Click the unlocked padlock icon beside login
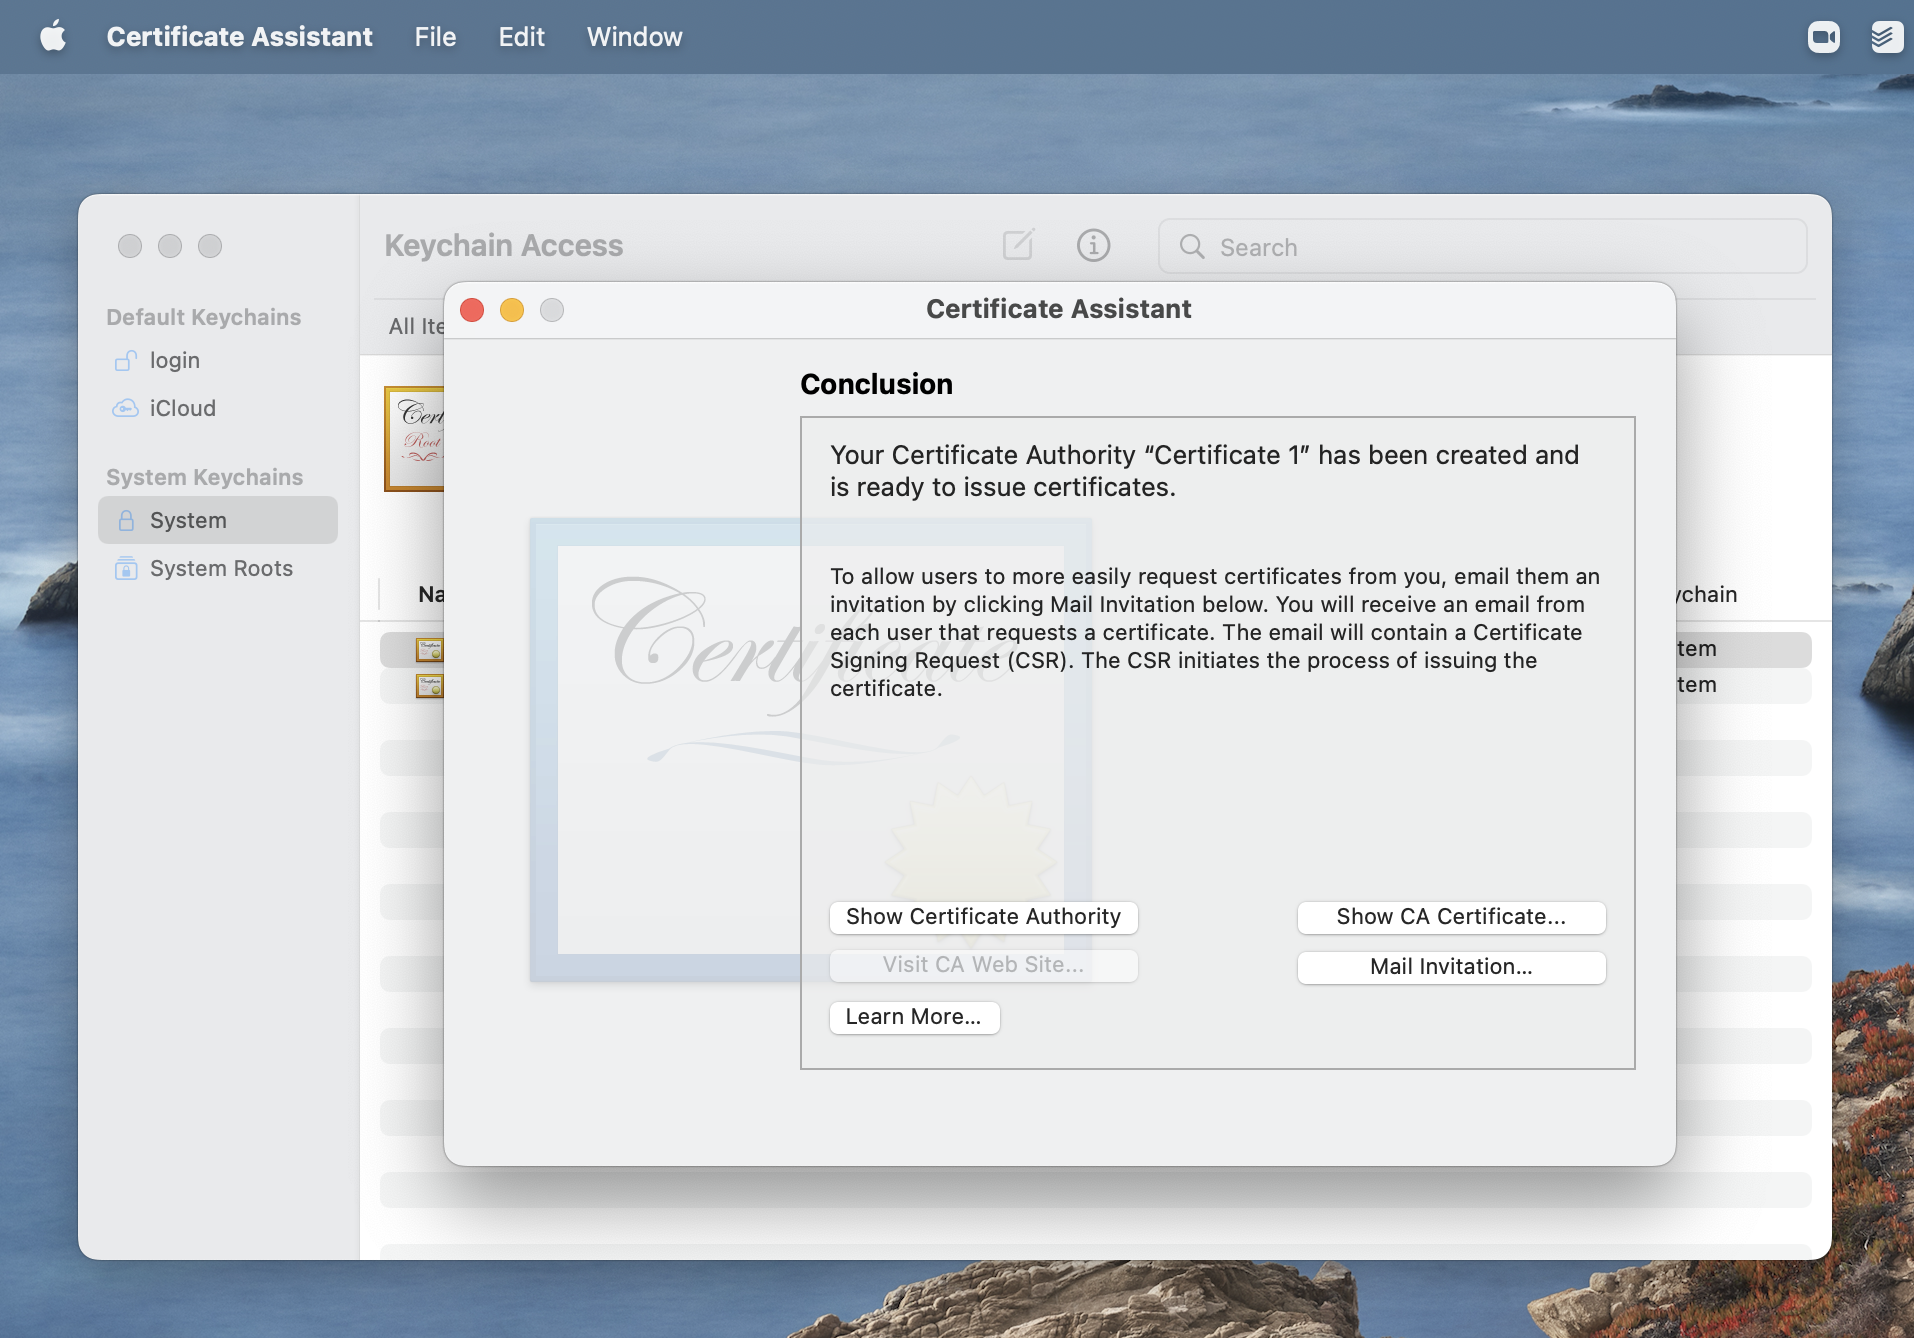Screen dimensions: 1914x1338 point(126,360)
